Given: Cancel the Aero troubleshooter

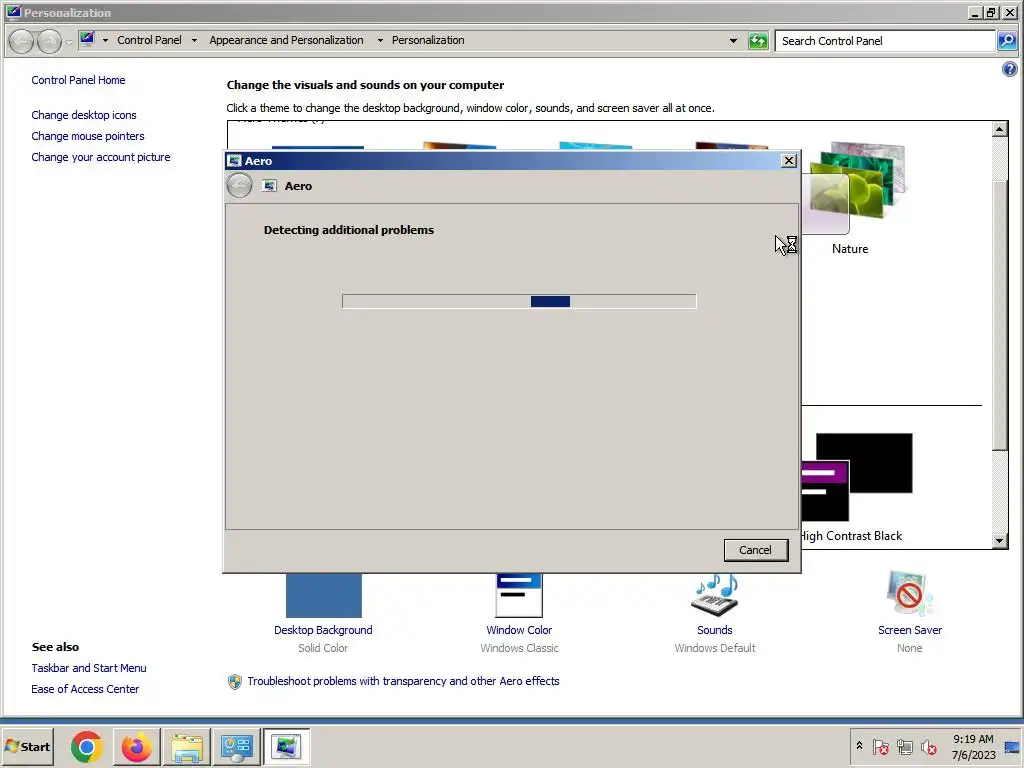Looking at the screenshot, I should click(756, 550).
